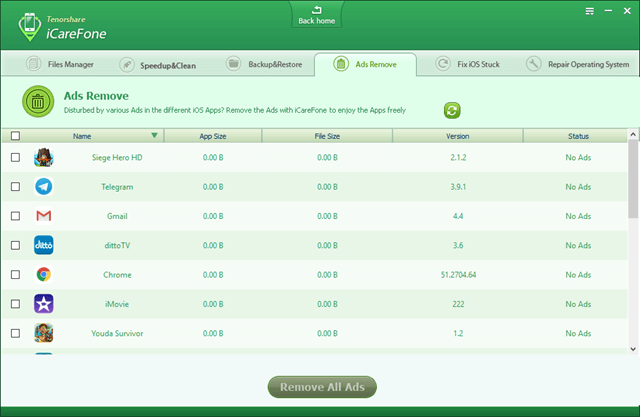Click the Siege Hero HD app icon
The image size is (640, 417).
pyautogui.click(x=44, y=157)
